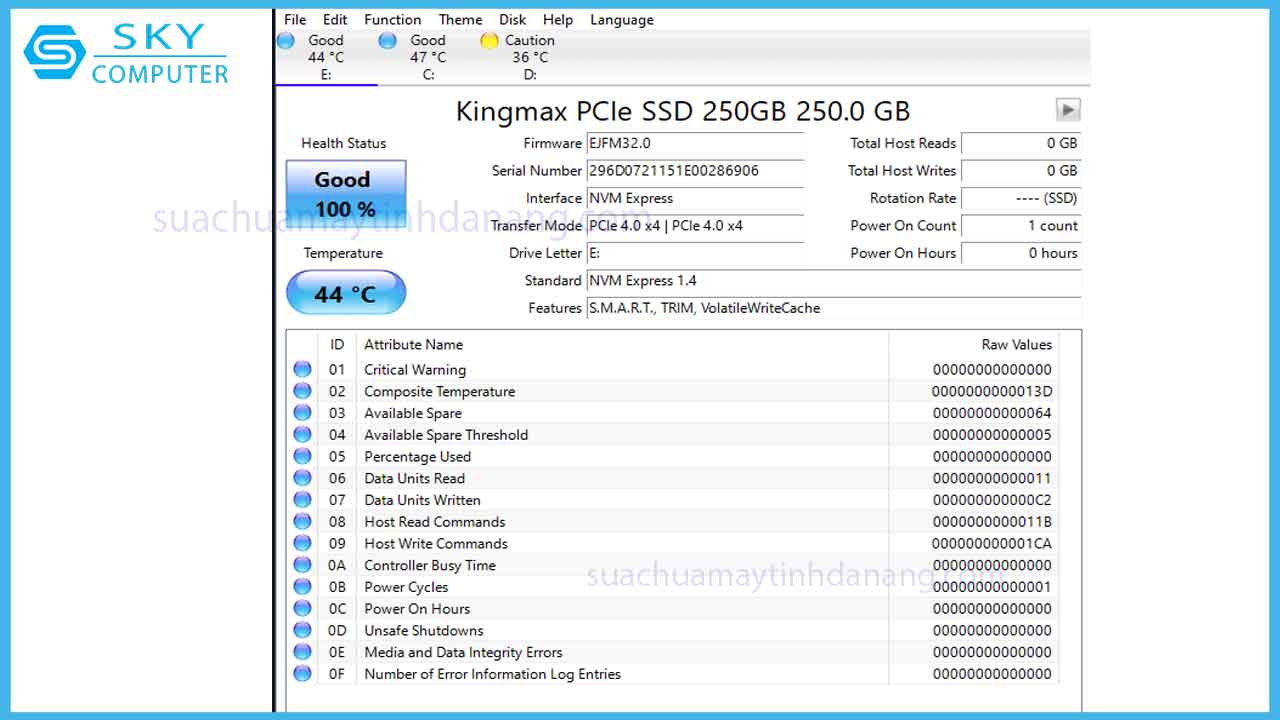Click the next-drive arrow beside the SSD title
The height and width of the screenshot is (720, 1280).
1069,109
